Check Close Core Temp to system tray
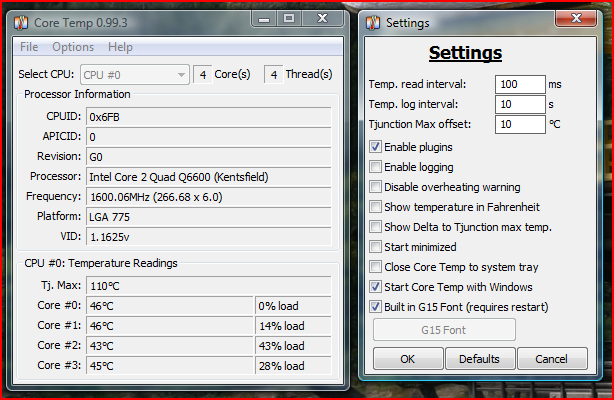 coord(375,267)
